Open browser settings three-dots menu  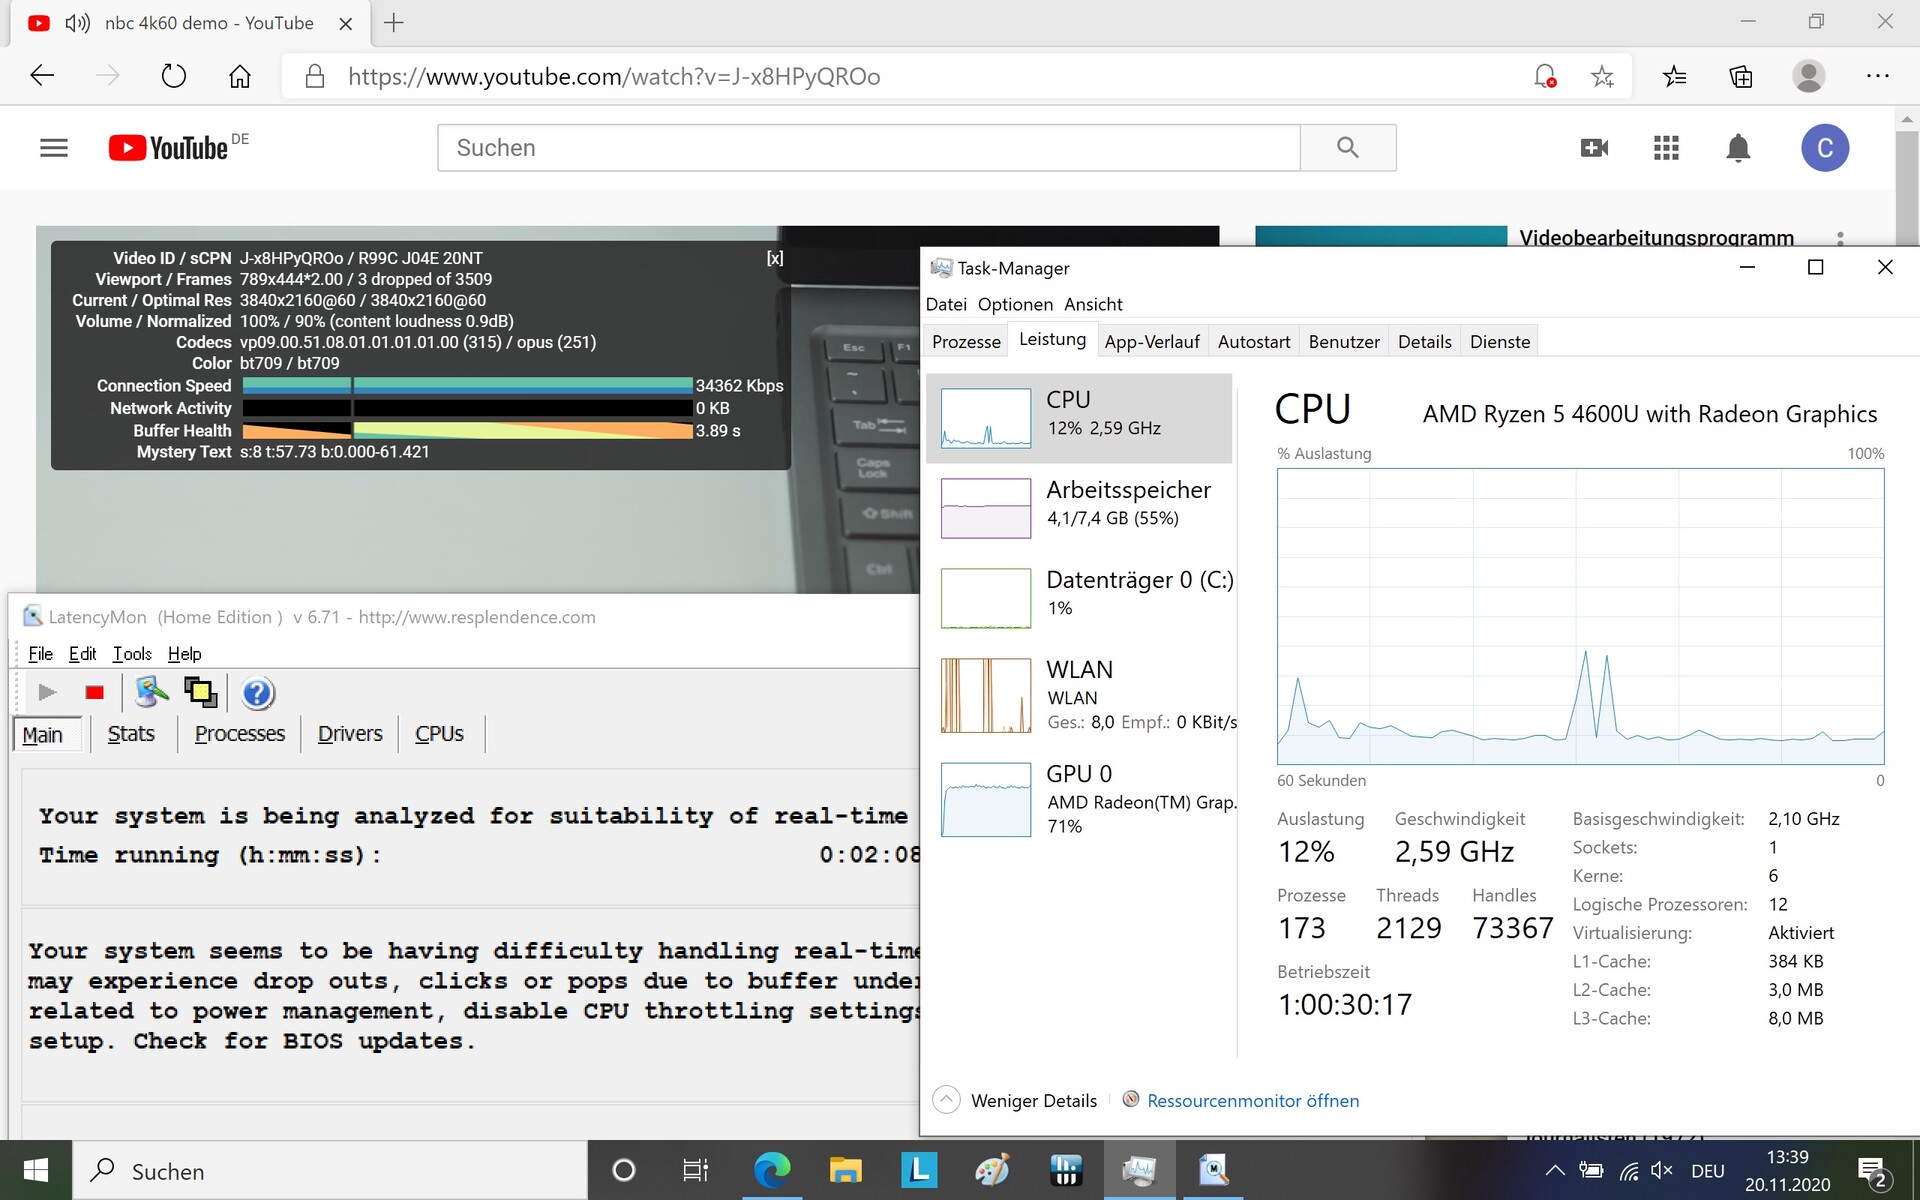pos(1877,77)
